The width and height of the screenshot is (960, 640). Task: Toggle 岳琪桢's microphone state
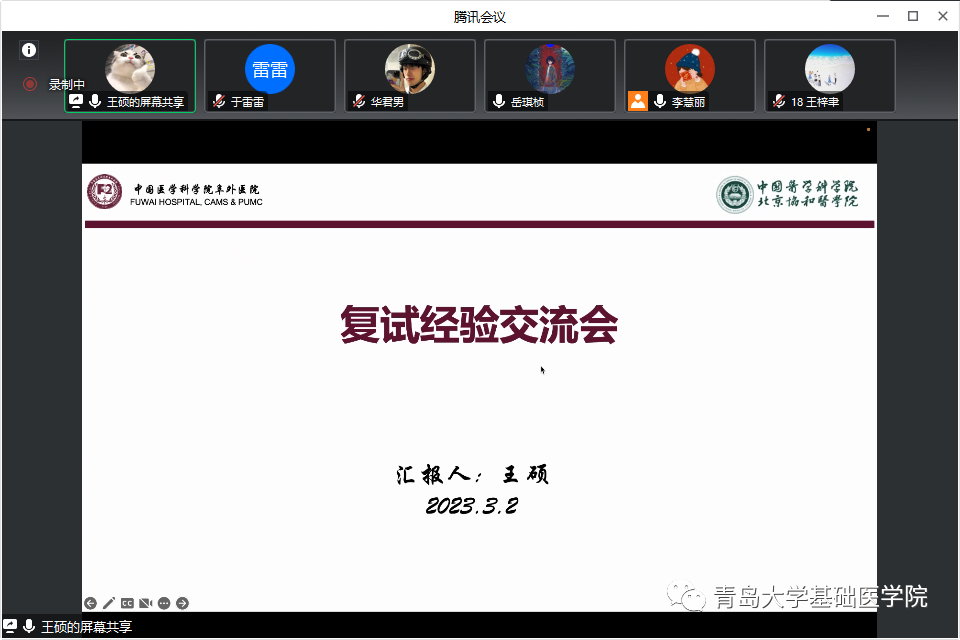pos(497,101)
